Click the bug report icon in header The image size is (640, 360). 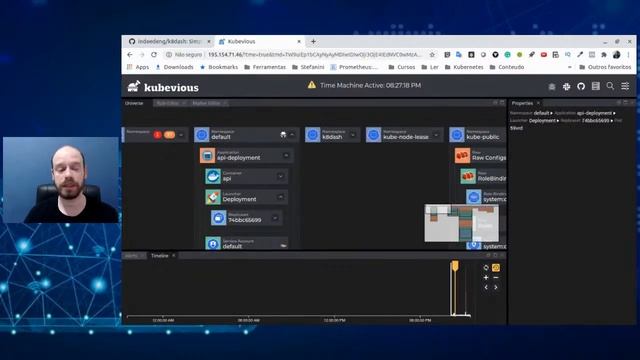(552, 87)
